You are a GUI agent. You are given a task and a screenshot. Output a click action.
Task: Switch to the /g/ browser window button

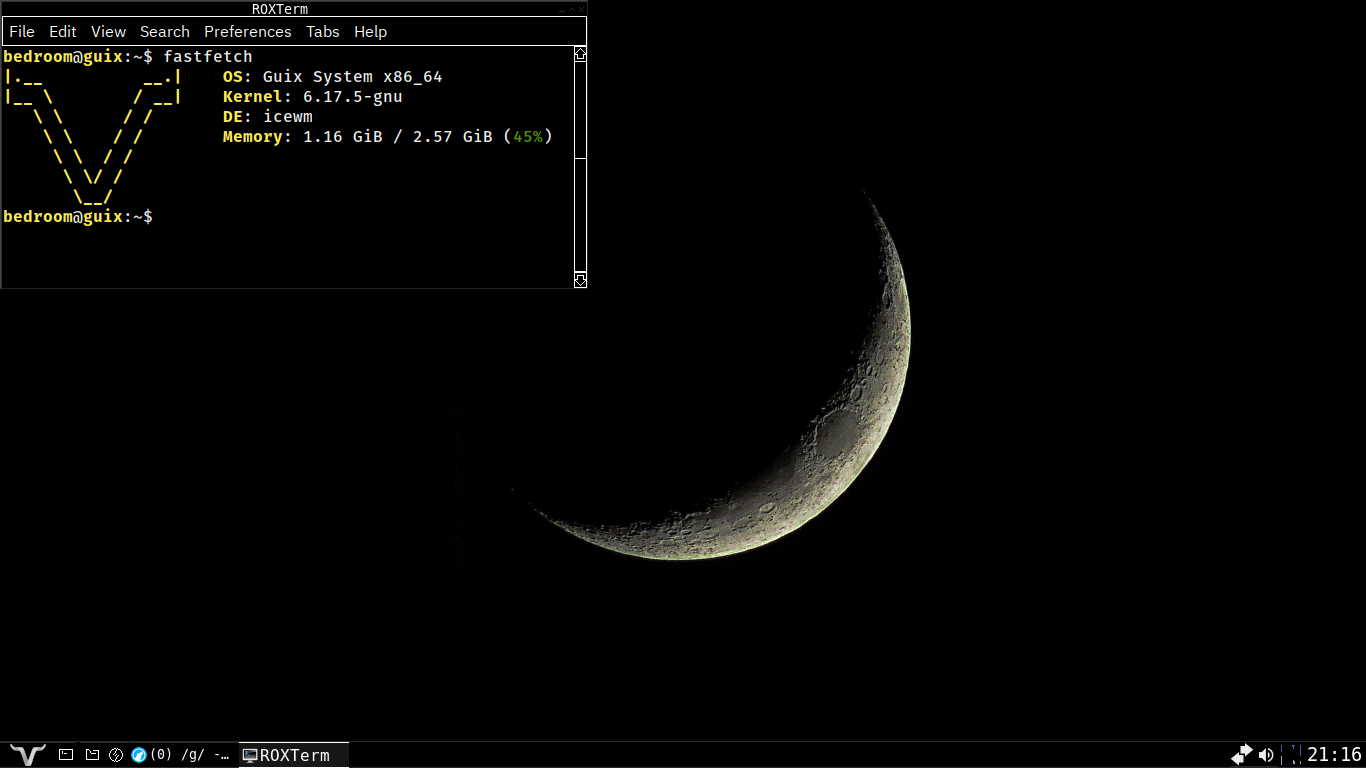190,755
